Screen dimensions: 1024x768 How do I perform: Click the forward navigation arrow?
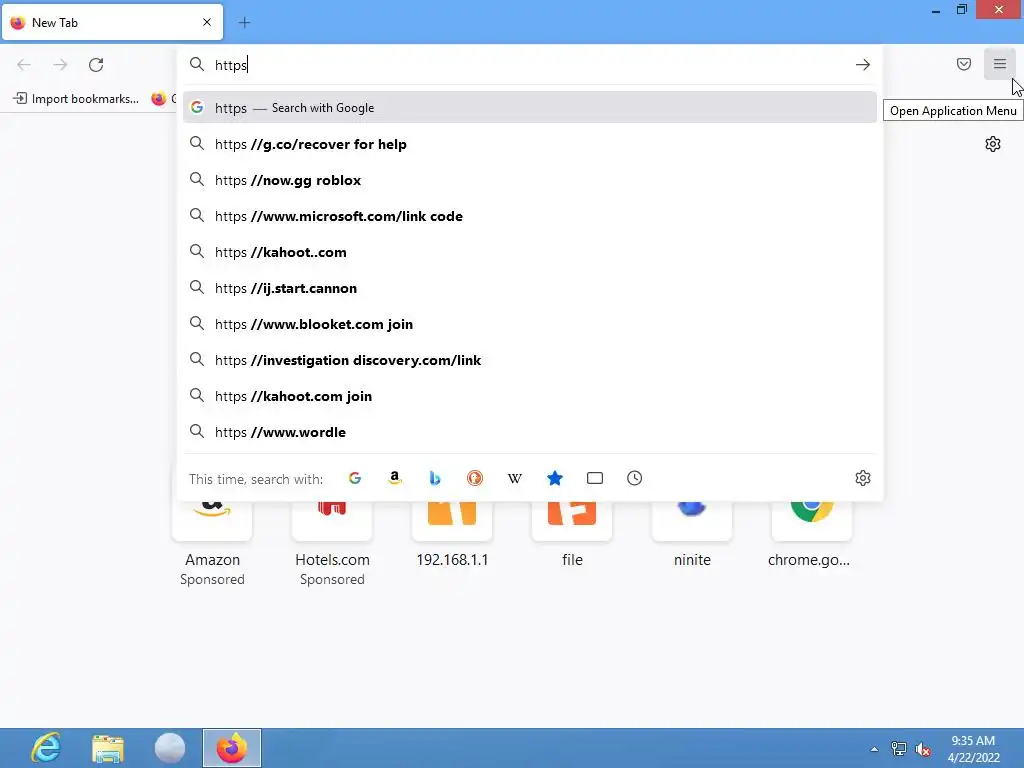pos(60,65)
